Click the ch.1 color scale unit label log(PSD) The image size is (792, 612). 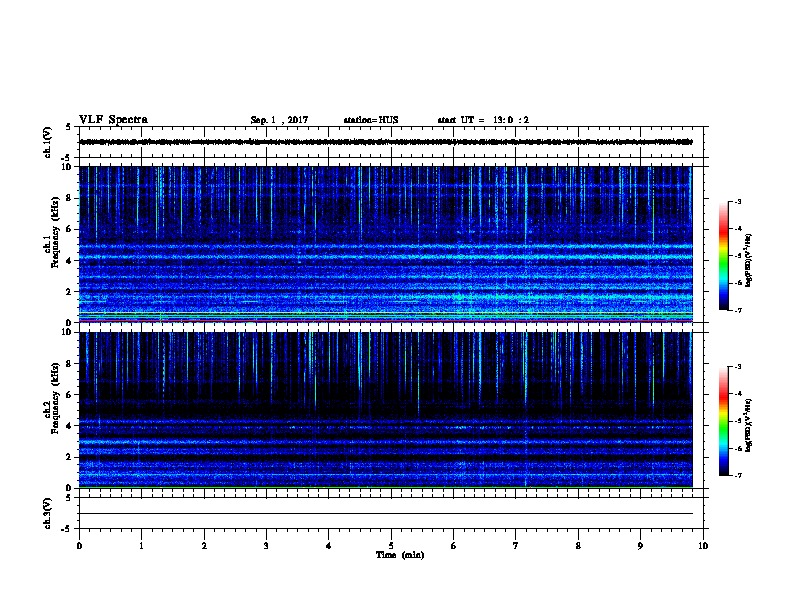748,260
